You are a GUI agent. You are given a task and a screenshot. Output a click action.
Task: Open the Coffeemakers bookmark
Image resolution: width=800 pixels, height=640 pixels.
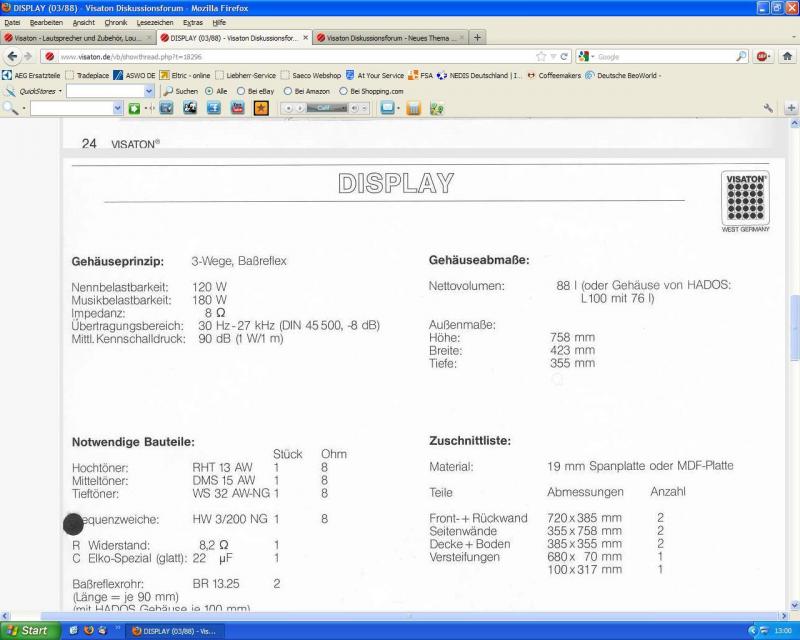(554, 76)
